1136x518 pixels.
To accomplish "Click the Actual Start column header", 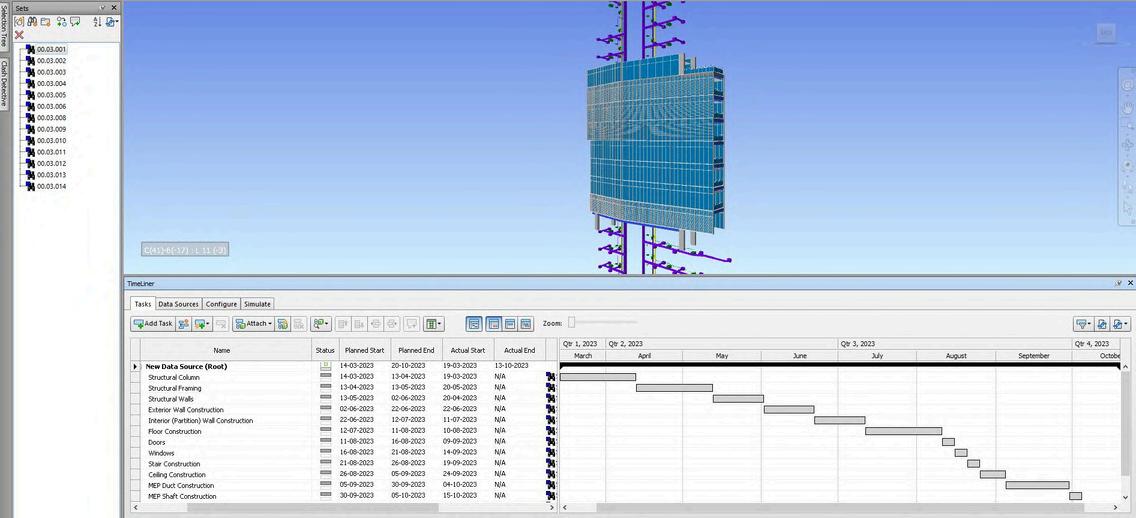I will coord(468,350).
